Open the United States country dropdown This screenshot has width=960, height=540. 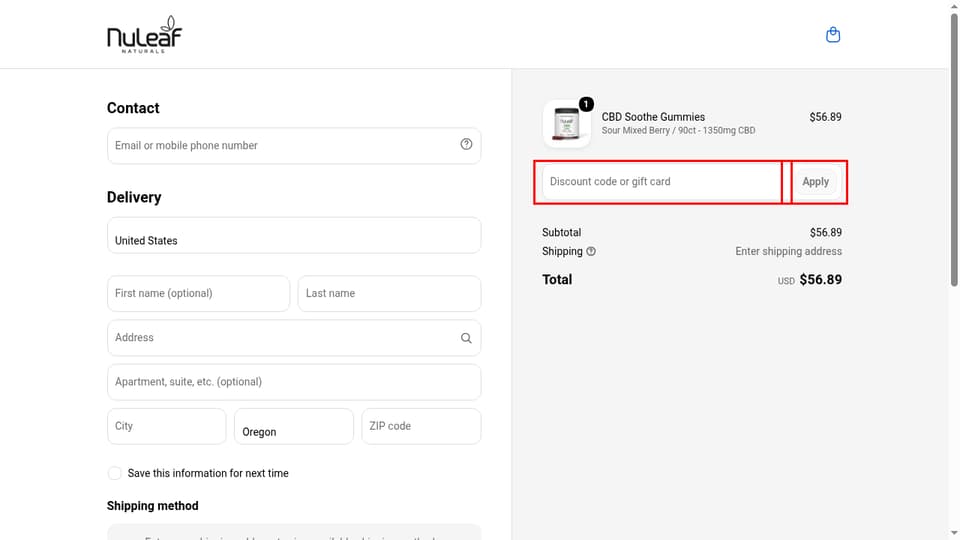(x=294, y=235)
